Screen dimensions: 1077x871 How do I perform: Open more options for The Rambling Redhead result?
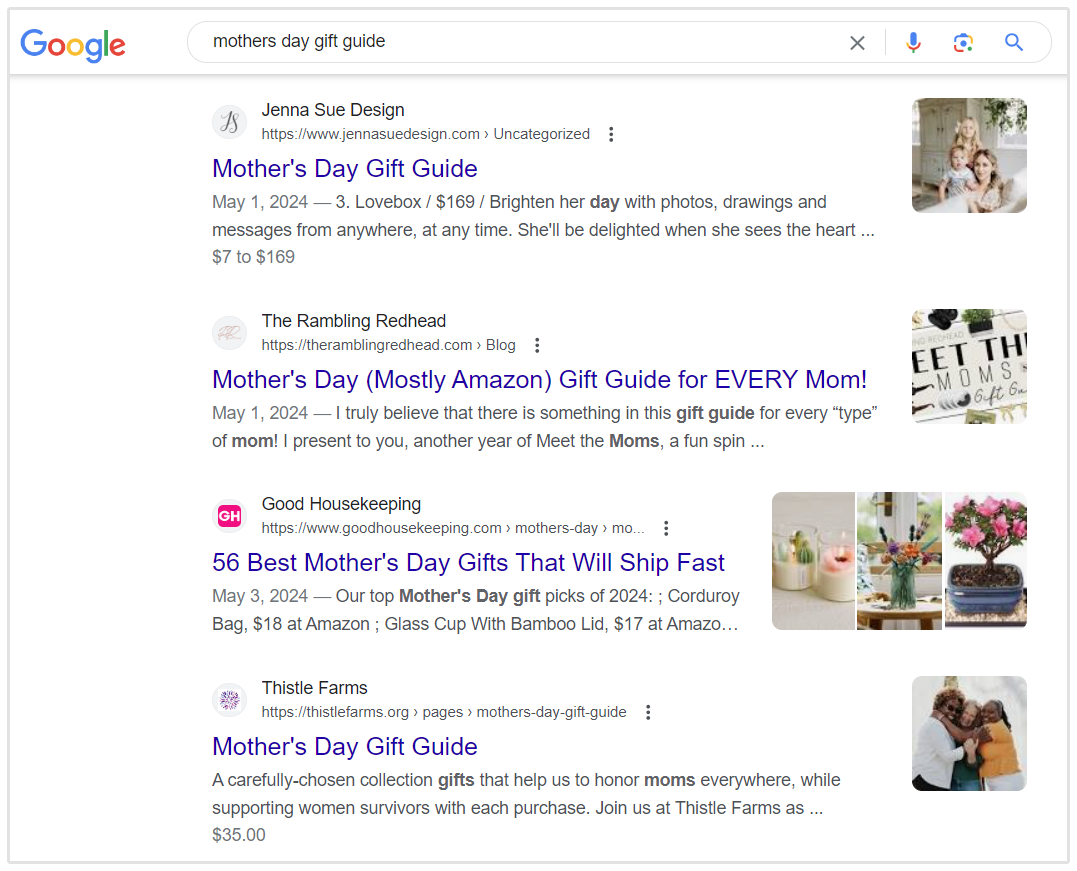pos(537,345)
